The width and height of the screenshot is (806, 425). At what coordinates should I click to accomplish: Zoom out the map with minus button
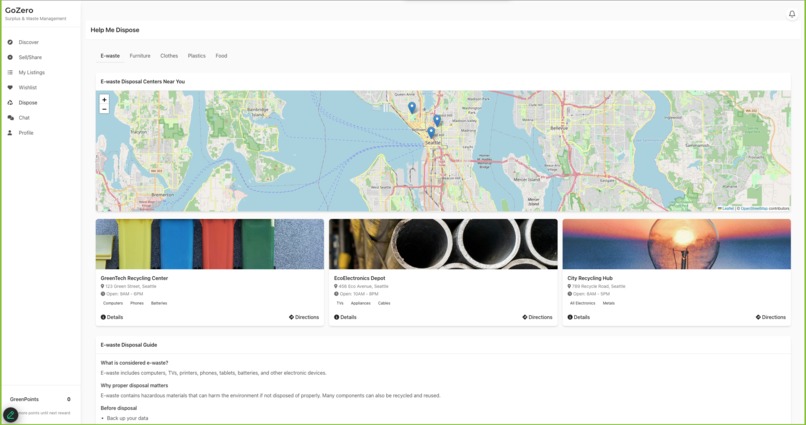[104, 109]
